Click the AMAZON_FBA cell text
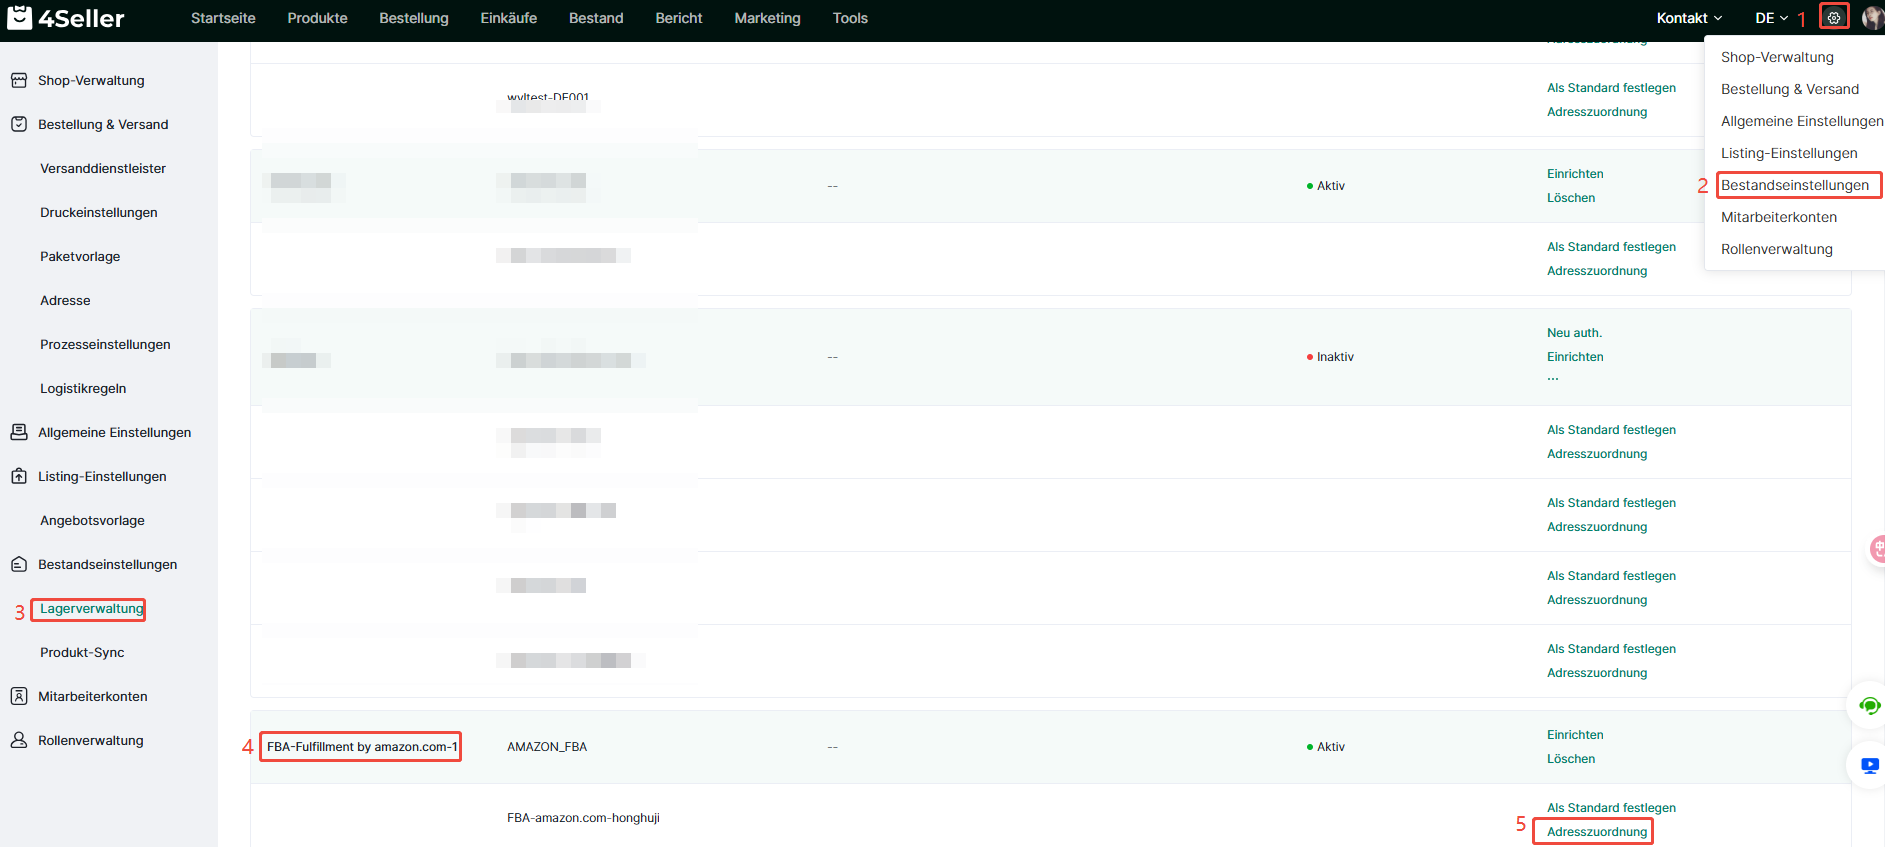This screenshot has width=1885, height=847. click(547, 747)
